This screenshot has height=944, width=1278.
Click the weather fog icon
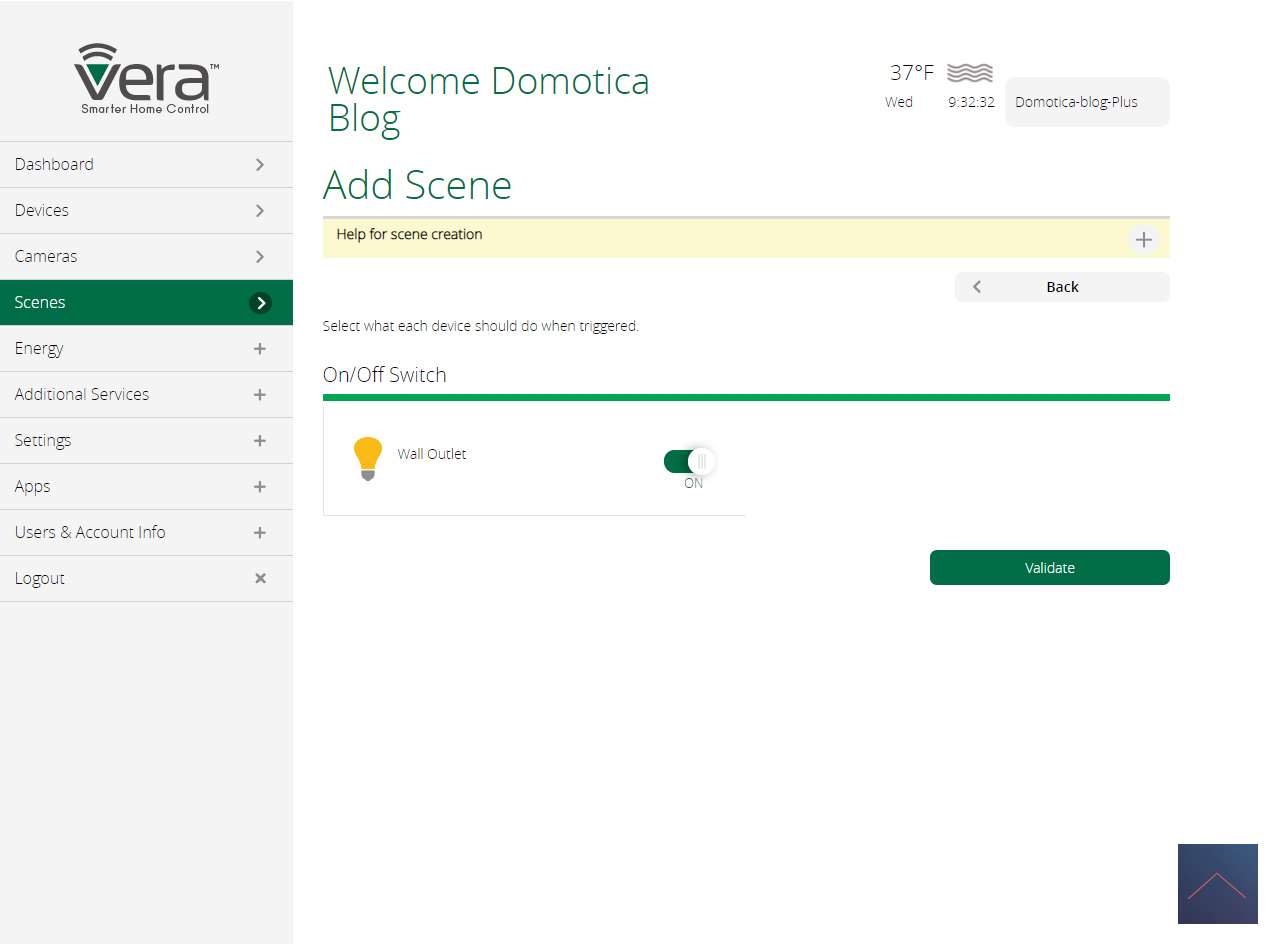(x=969, y=73)
